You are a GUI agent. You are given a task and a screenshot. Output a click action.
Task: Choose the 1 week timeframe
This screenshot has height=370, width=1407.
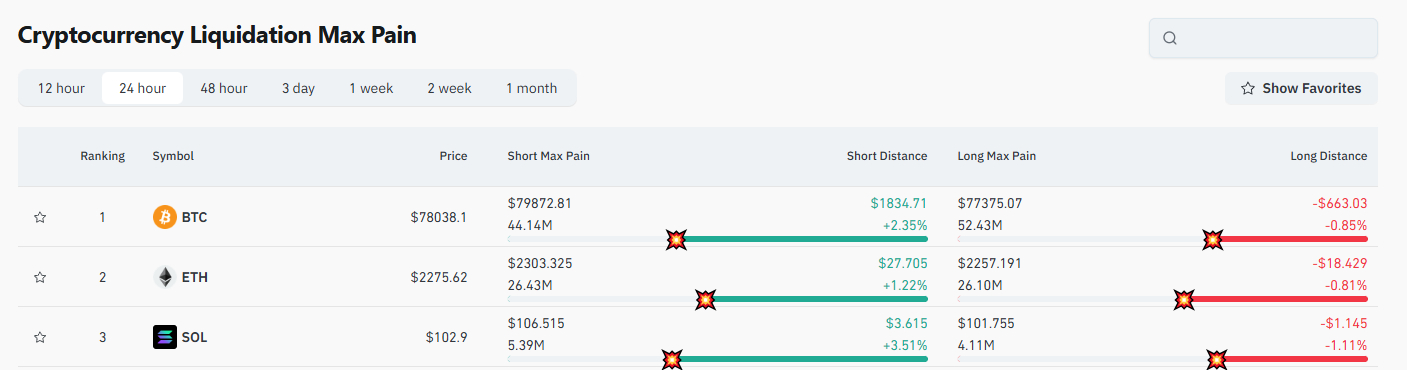[x=371, y=88]
